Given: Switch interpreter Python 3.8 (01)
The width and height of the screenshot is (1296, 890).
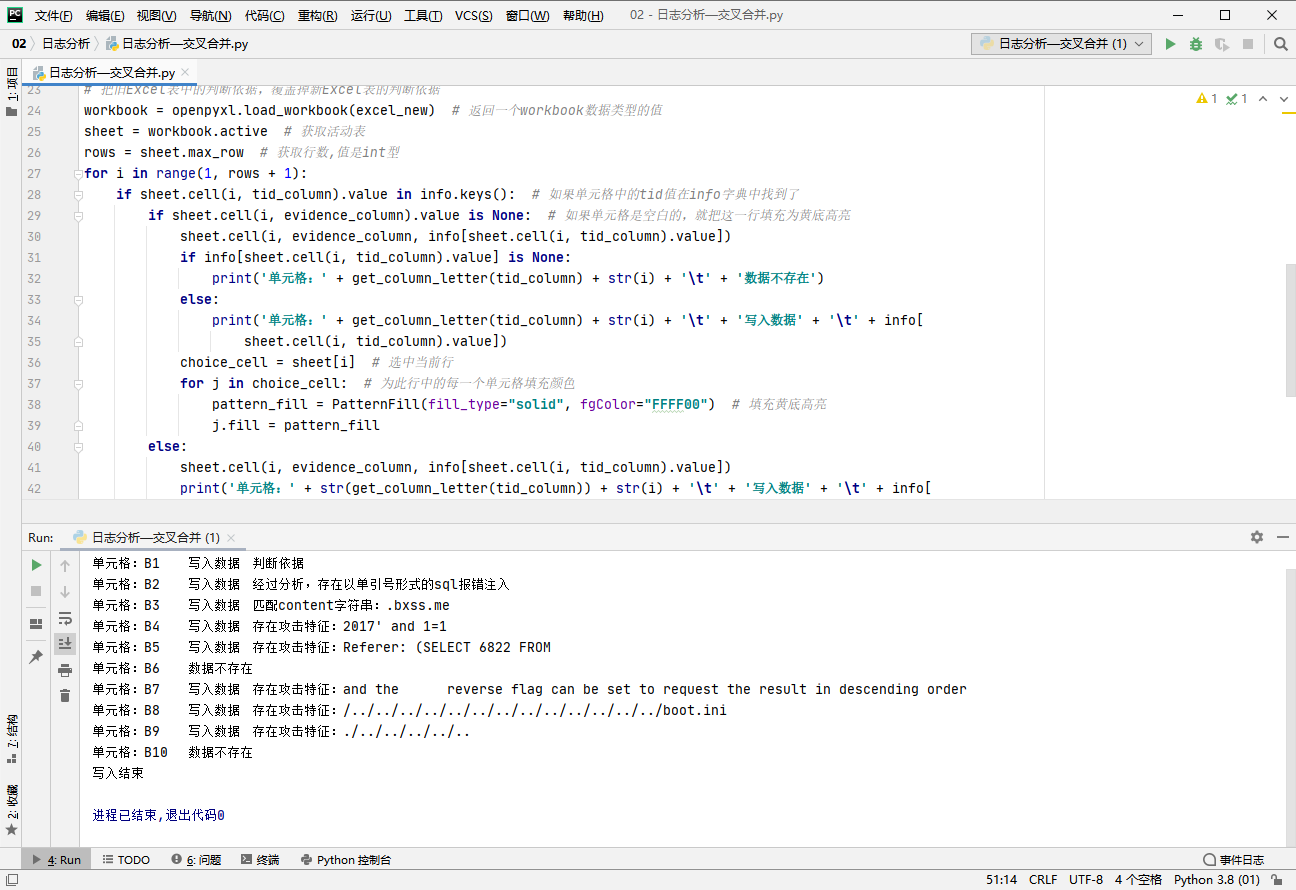Looking at the screenshot, I should (1217, 880).
